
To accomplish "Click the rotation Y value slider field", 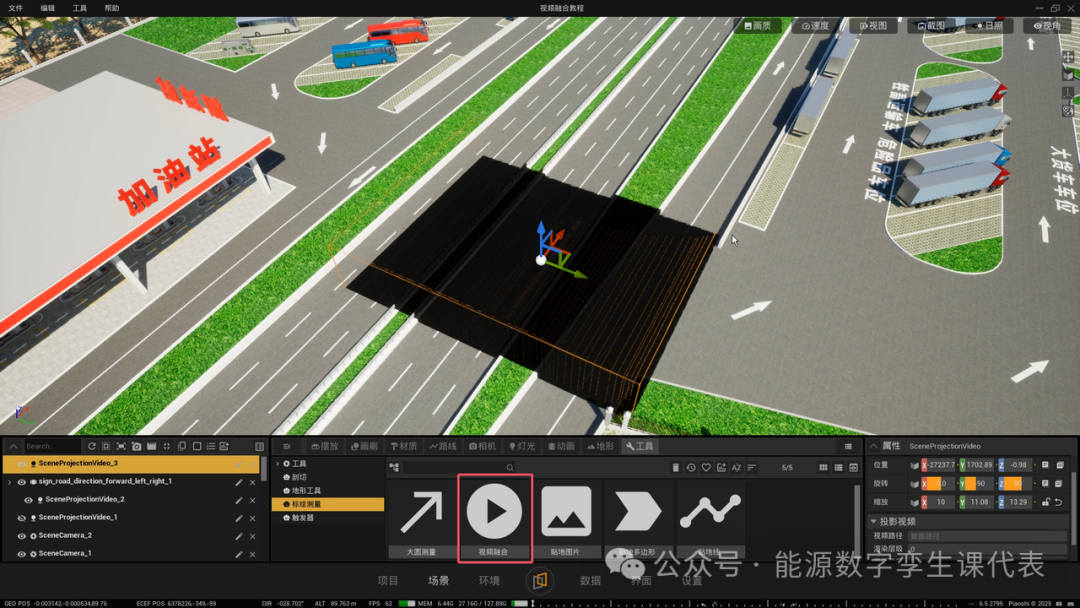I will pyautogui.click(x=977, y=483).
